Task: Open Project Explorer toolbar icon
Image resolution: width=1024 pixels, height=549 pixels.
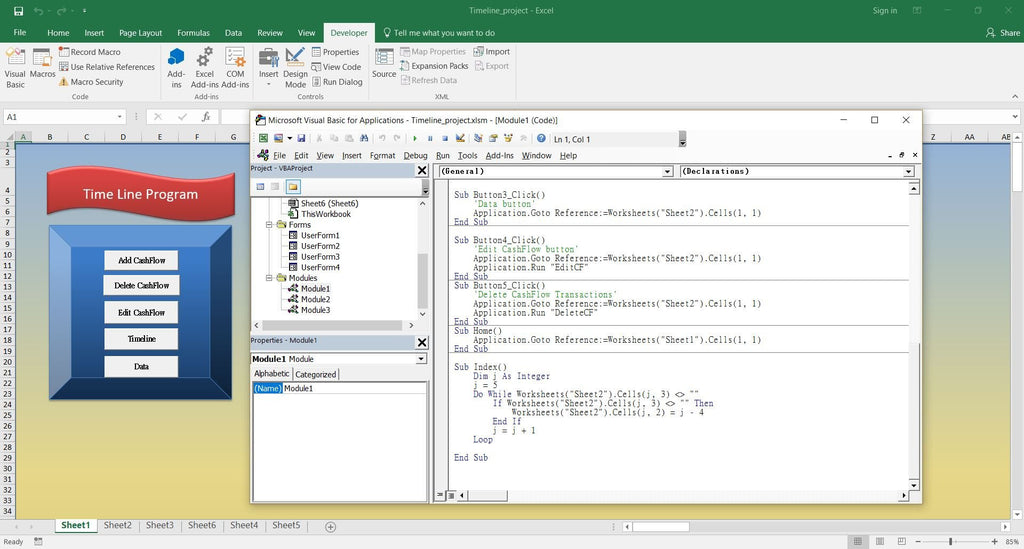Action: (x=478, y=138)
